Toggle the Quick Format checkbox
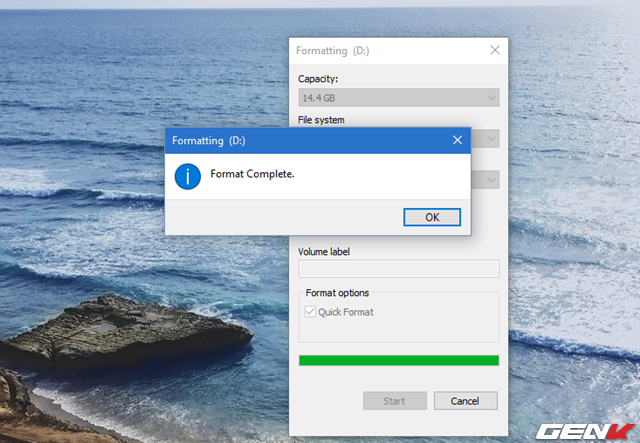Screen dimensions: 640x443 pos(310,311)
